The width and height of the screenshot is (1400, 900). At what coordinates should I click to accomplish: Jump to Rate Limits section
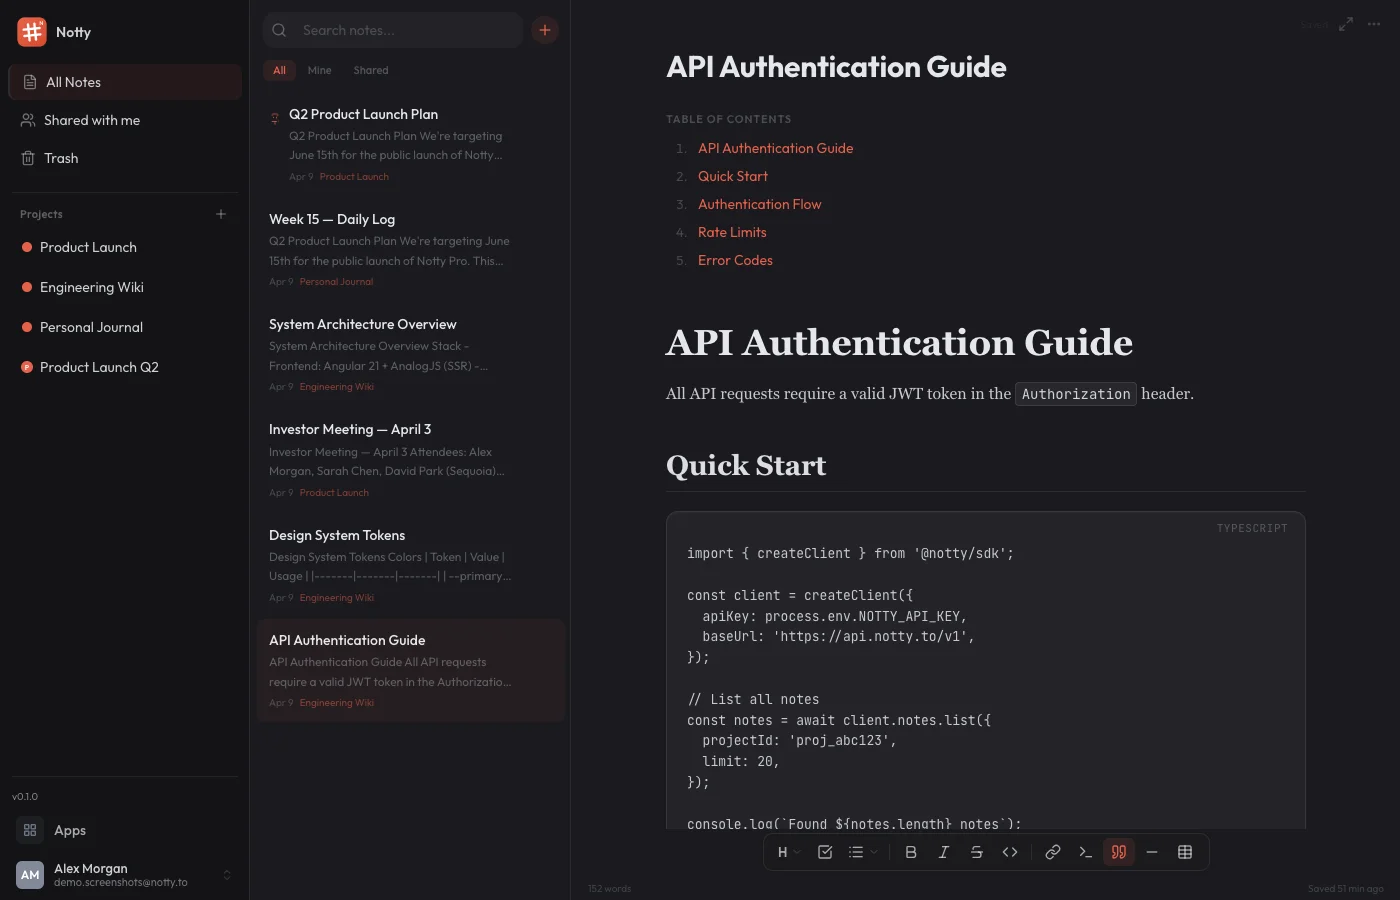tap(732, 232)
